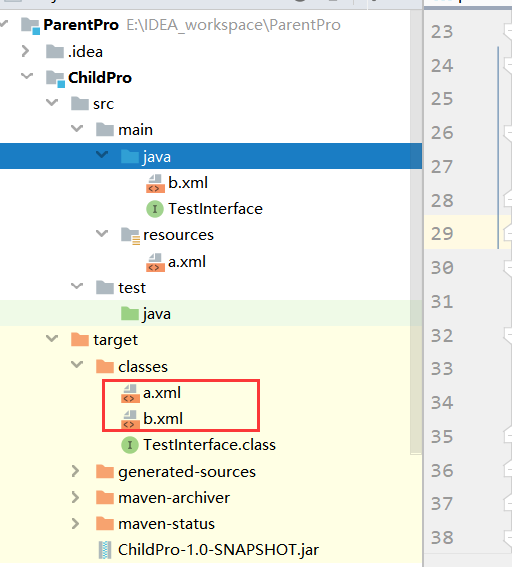Screen dimensions: 512x567
Task: Click the green test java folder icon
Action: click(x=130, y=314)
